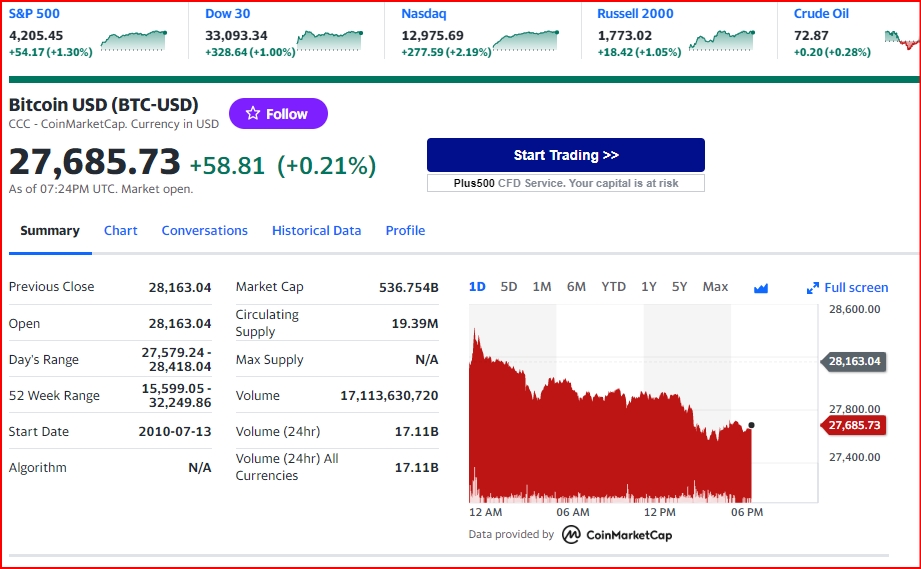Click the current price dot on chart
This screenshot has height=569, width=921.
coord(751,425)
